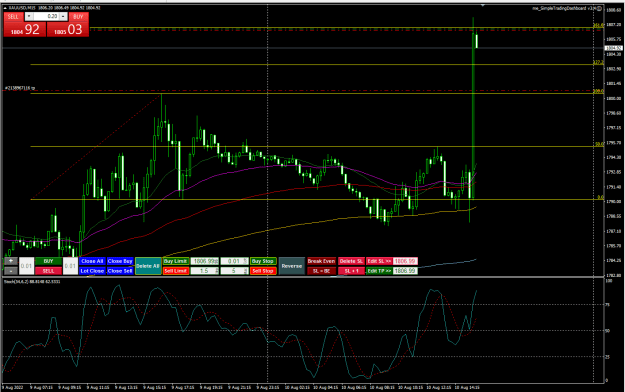The image size is (625, 392).
Task: Click the left 0.01 lot size box
Action: (26, 266)
